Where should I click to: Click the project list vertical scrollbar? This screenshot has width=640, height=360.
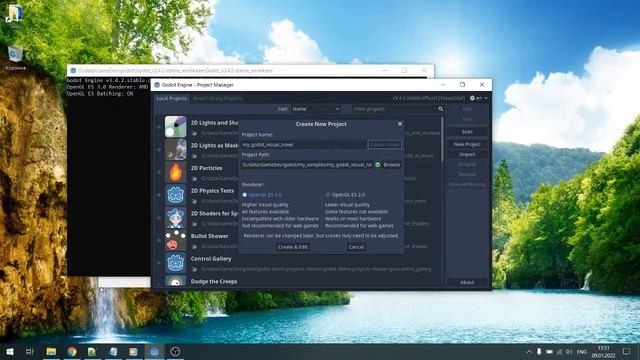coord(442,139)
